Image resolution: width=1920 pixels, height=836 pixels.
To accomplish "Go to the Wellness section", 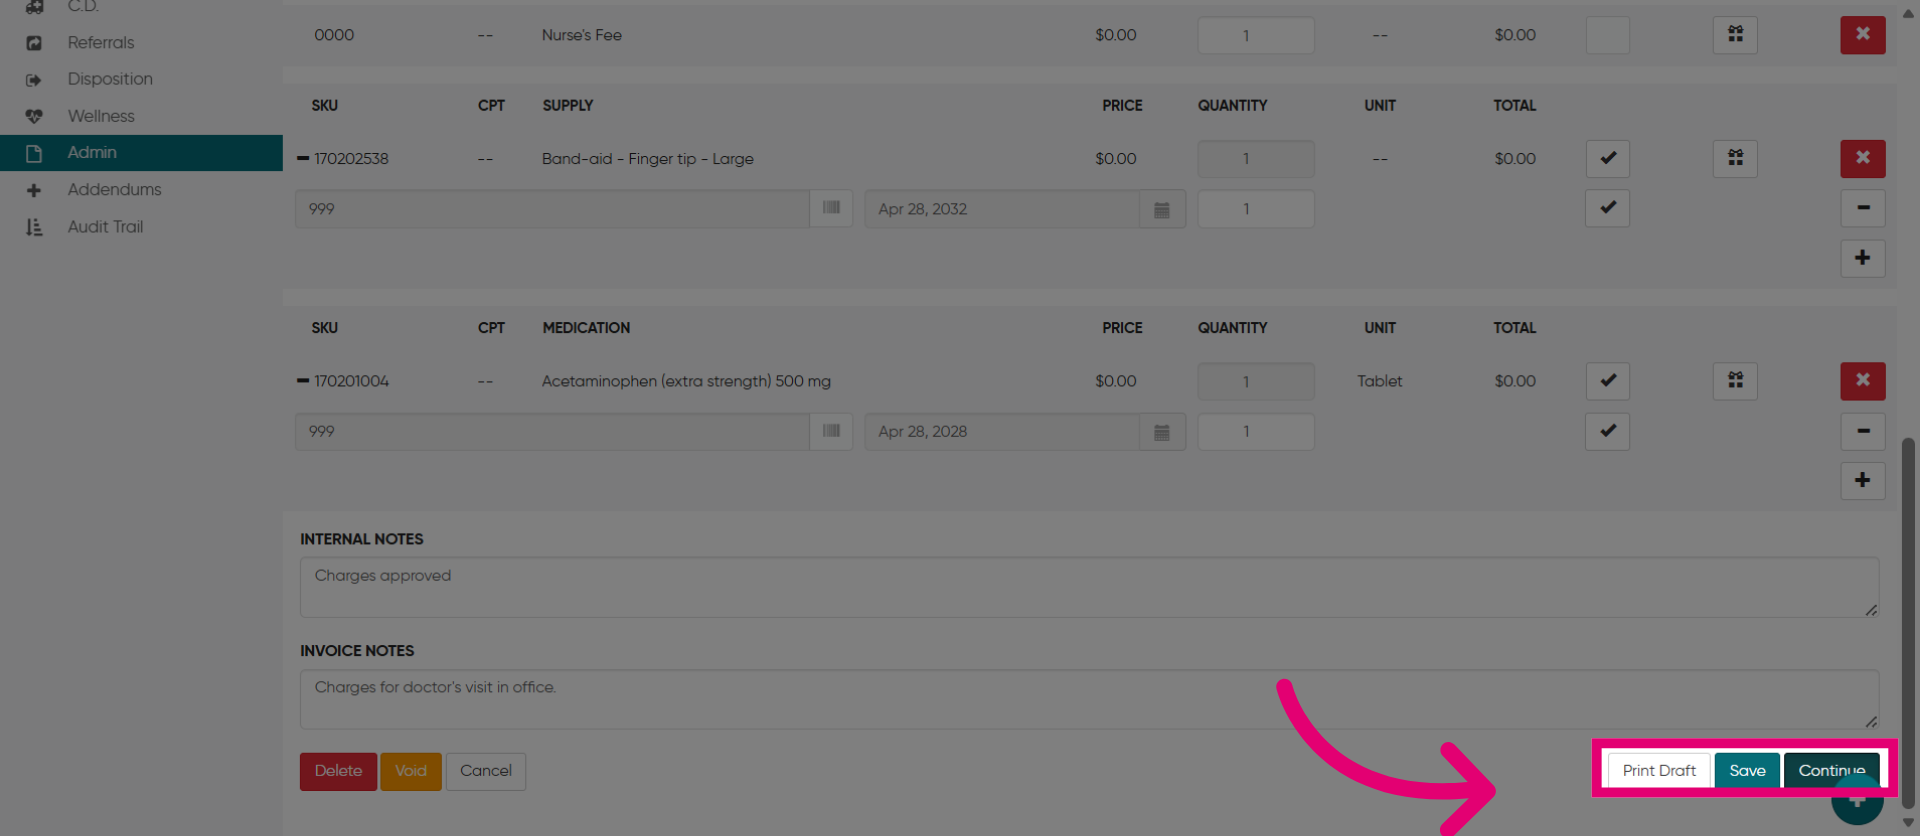I will (x=101, y=116).
